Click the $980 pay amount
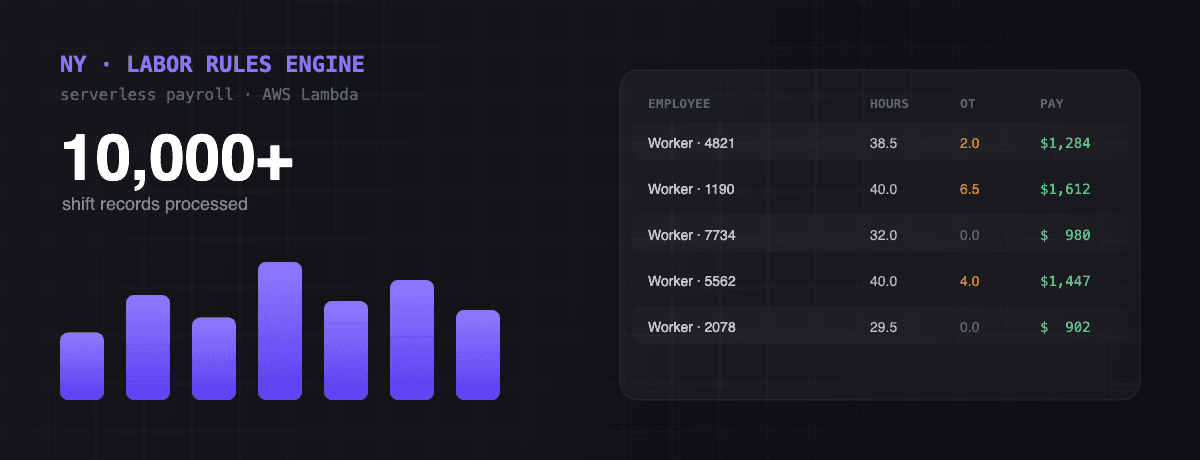 click(1065, 235)
